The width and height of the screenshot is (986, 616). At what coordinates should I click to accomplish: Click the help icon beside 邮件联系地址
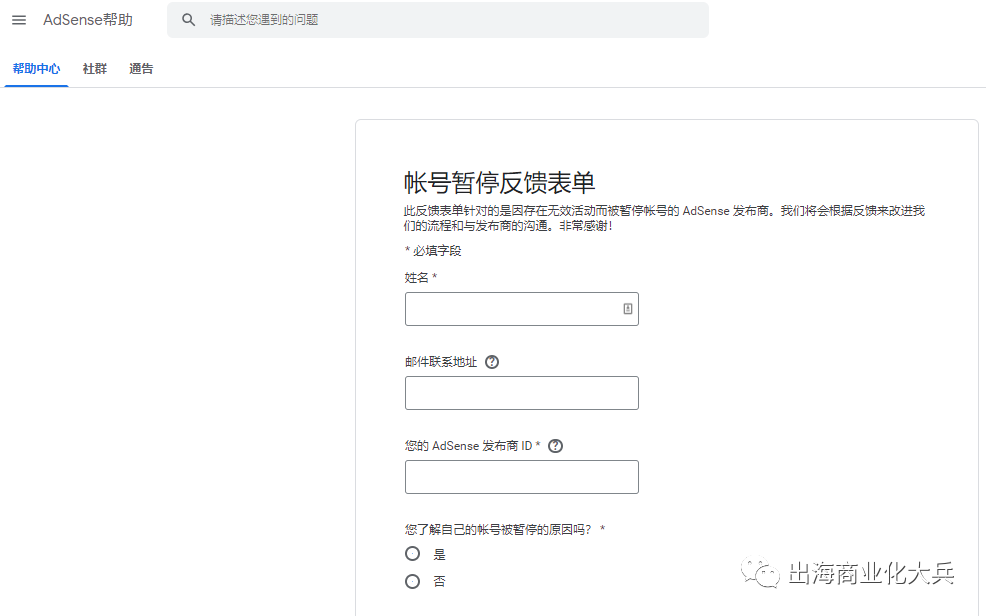pos(492,362)
